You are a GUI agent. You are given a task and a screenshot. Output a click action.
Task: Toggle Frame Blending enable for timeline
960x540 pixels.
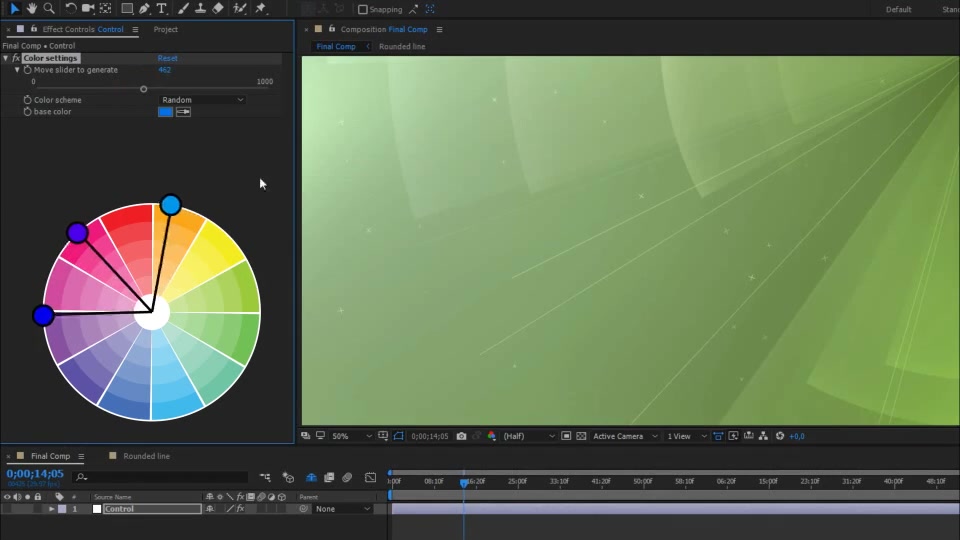tap(329, 477)
